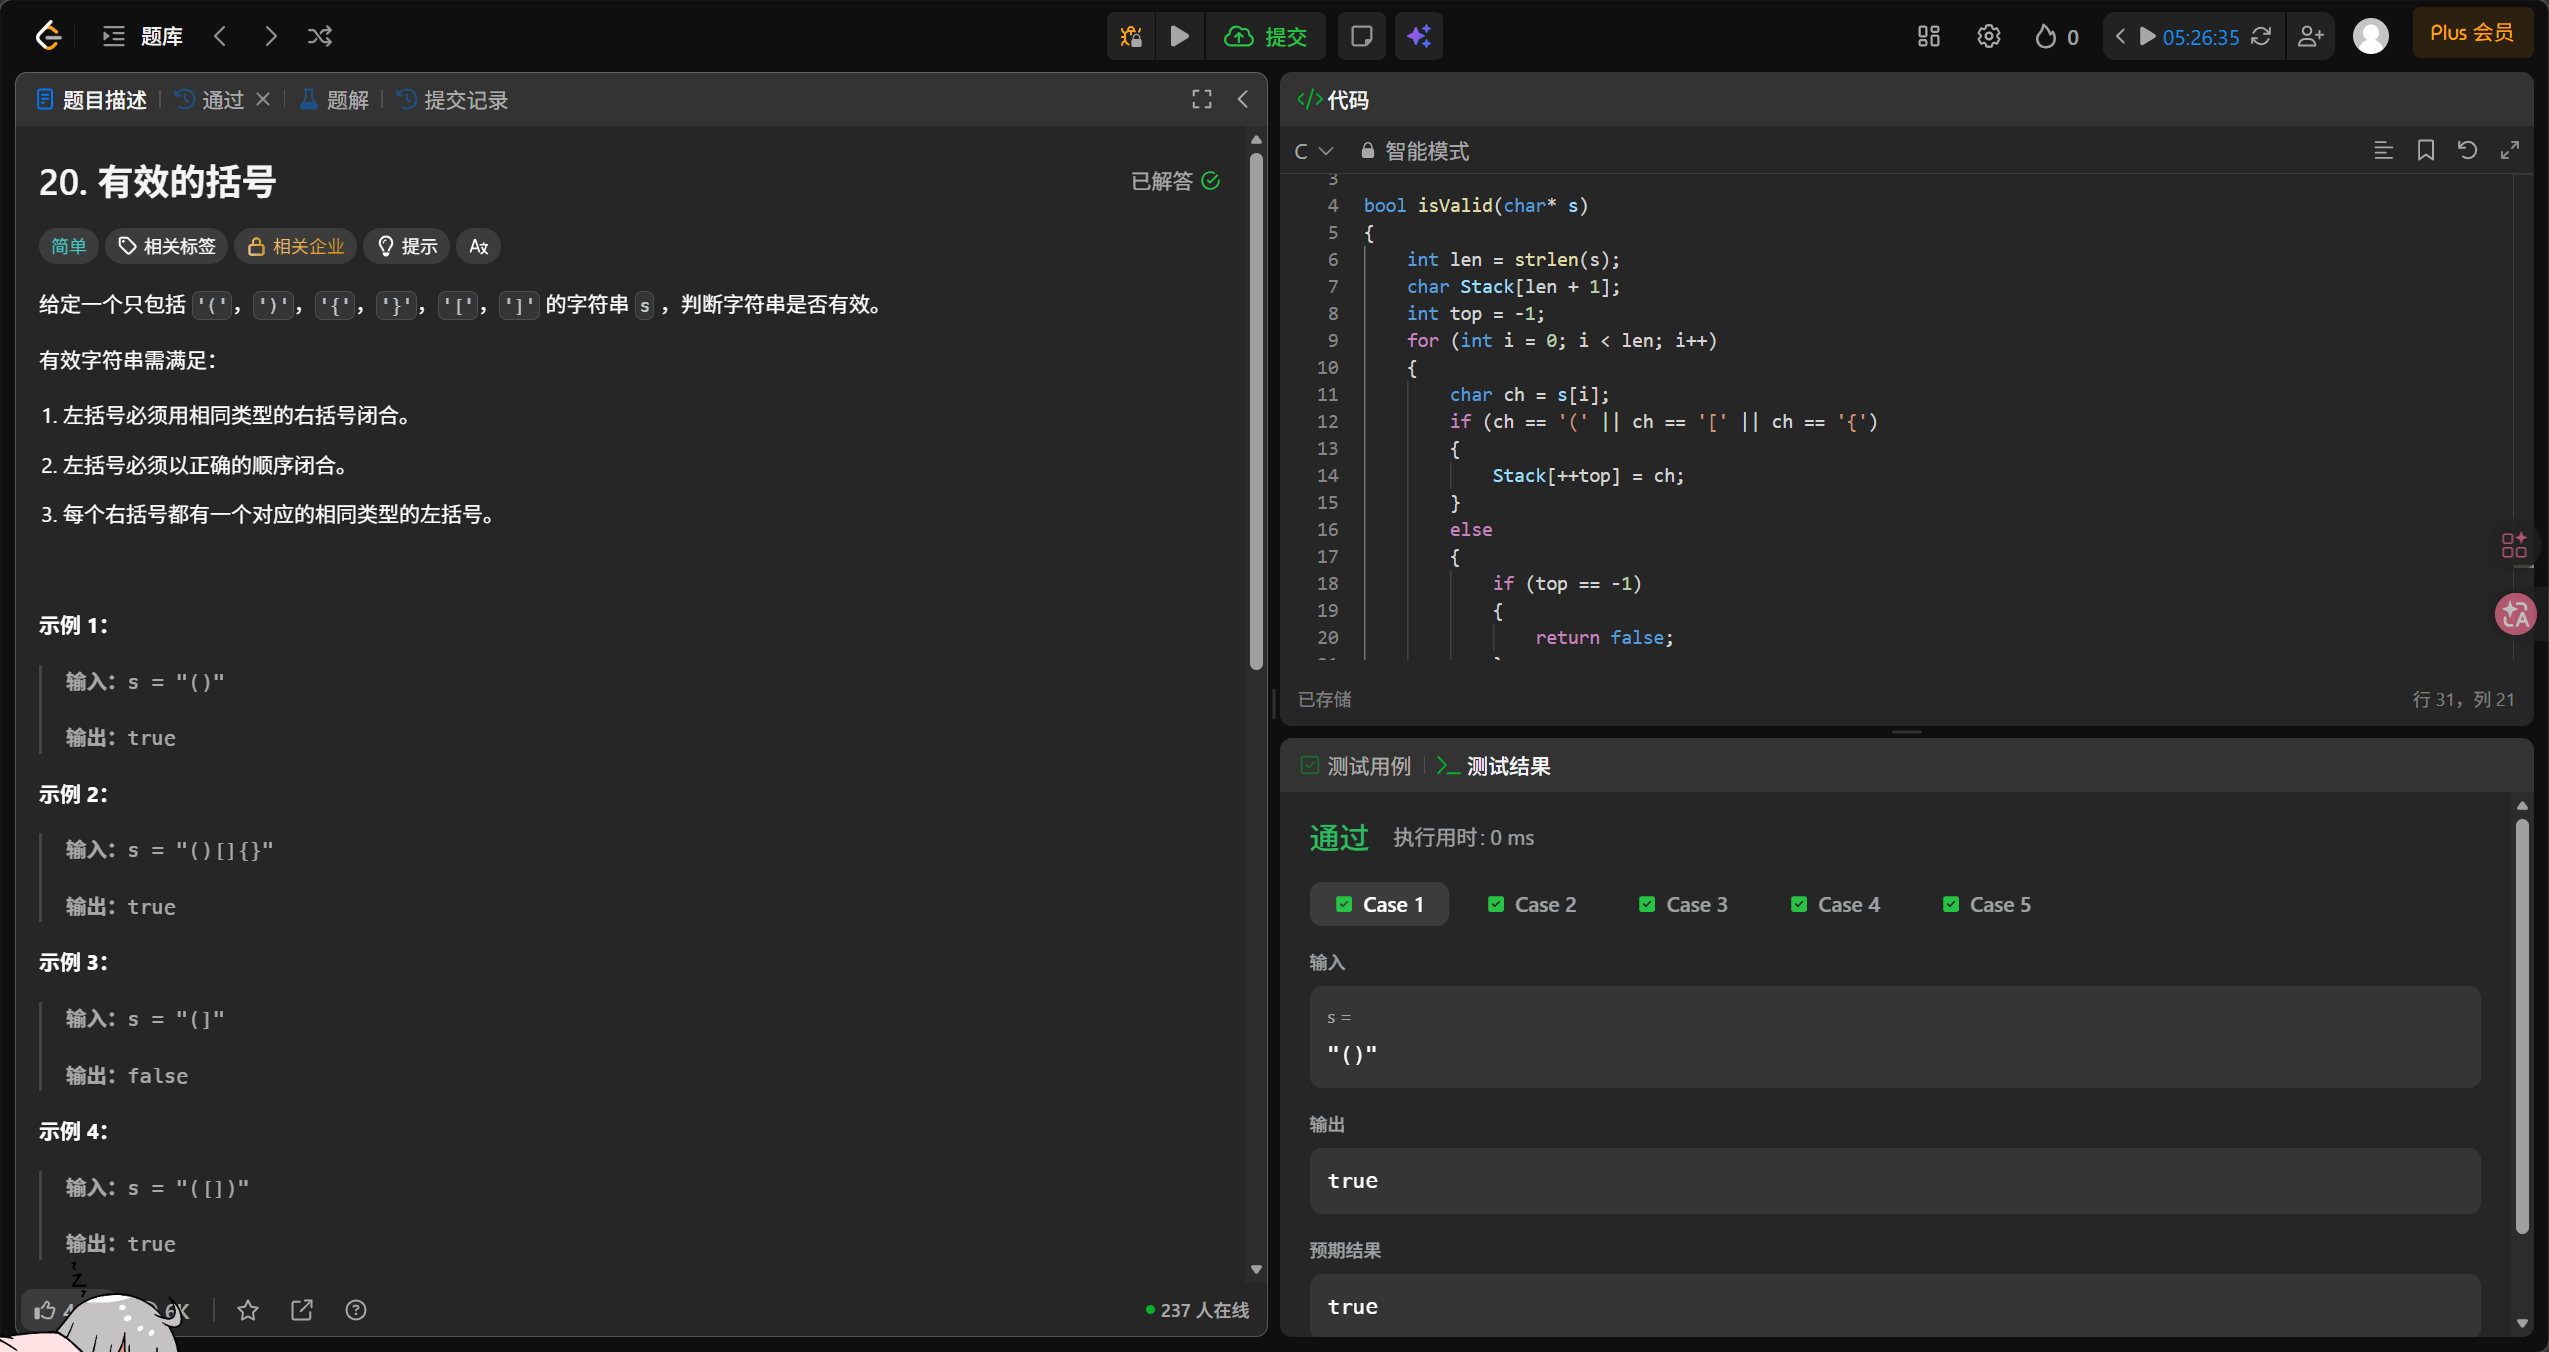Expand the 相关标签 tags section
Viewport: 2549px width, 1352px height.
coord(167,246)
